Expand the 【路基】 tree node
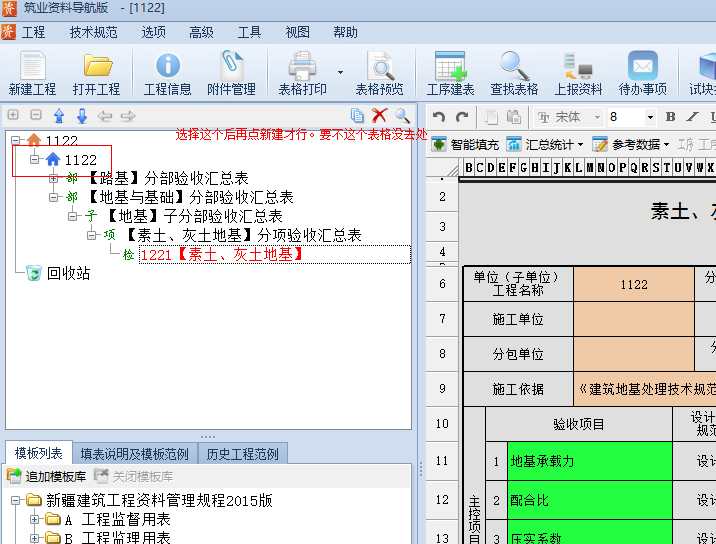Image resolution: width=716 pixels, height=544 pixels. [x=55, y=179]
